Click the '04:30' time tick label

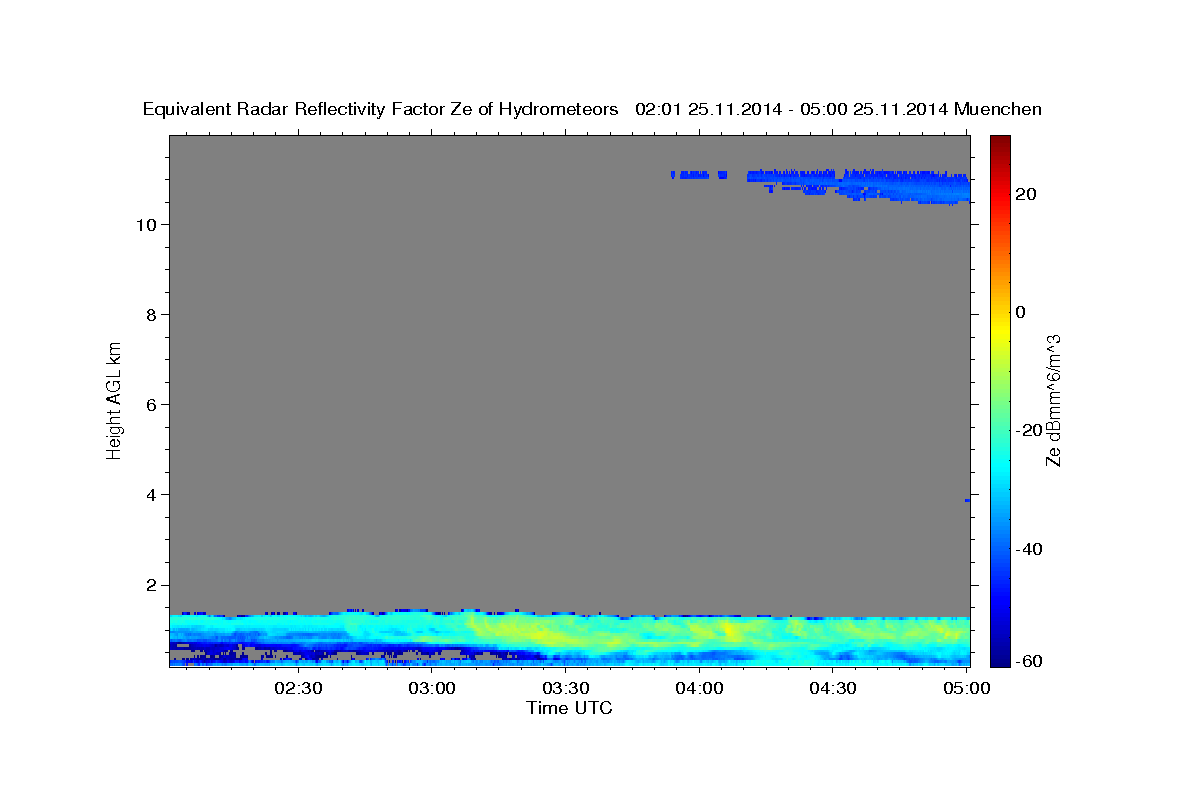[x=832, y=688]
